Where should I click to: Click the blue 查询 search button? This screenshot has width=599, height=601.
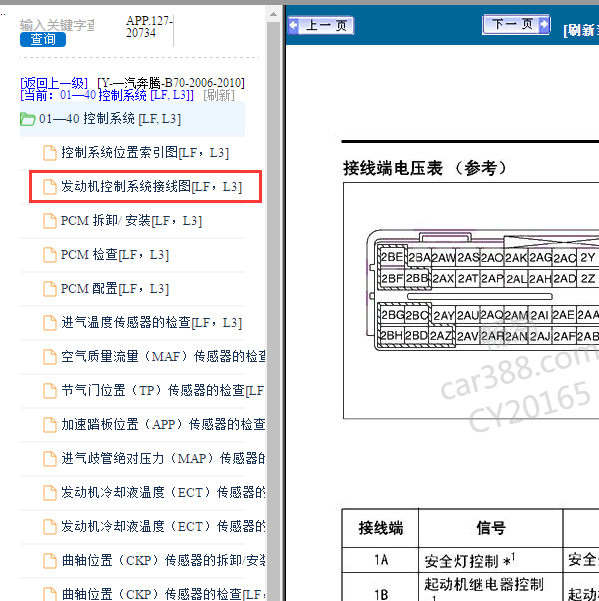point(43,39)
